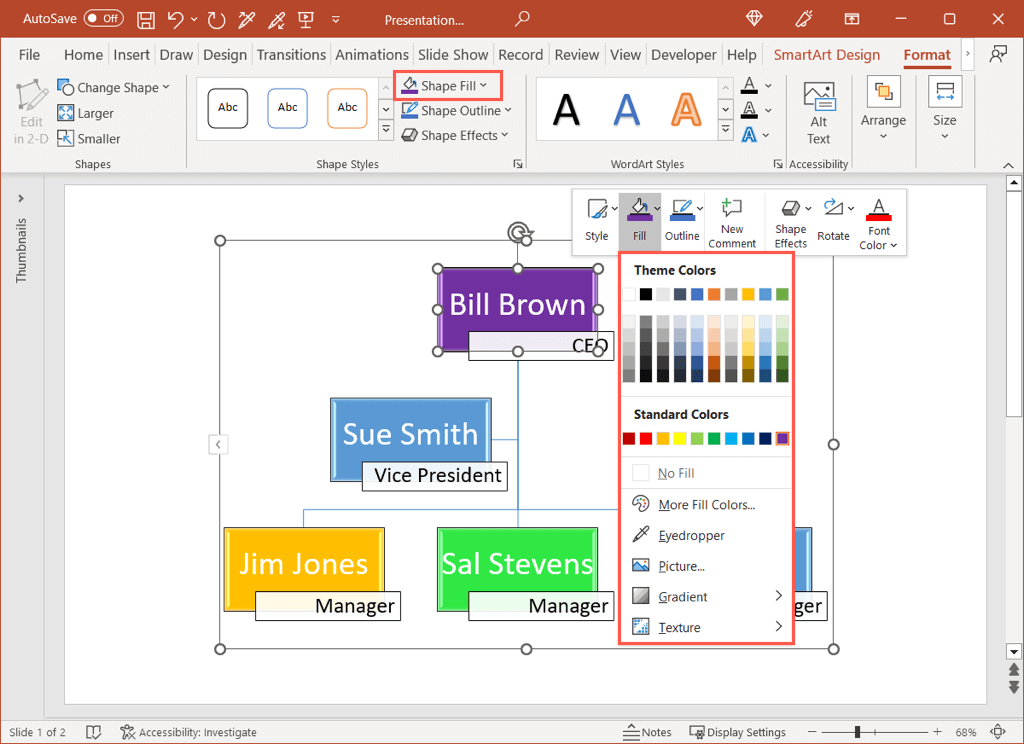
Task: Click the Save icon in title bar
Action: coord(146,19)
